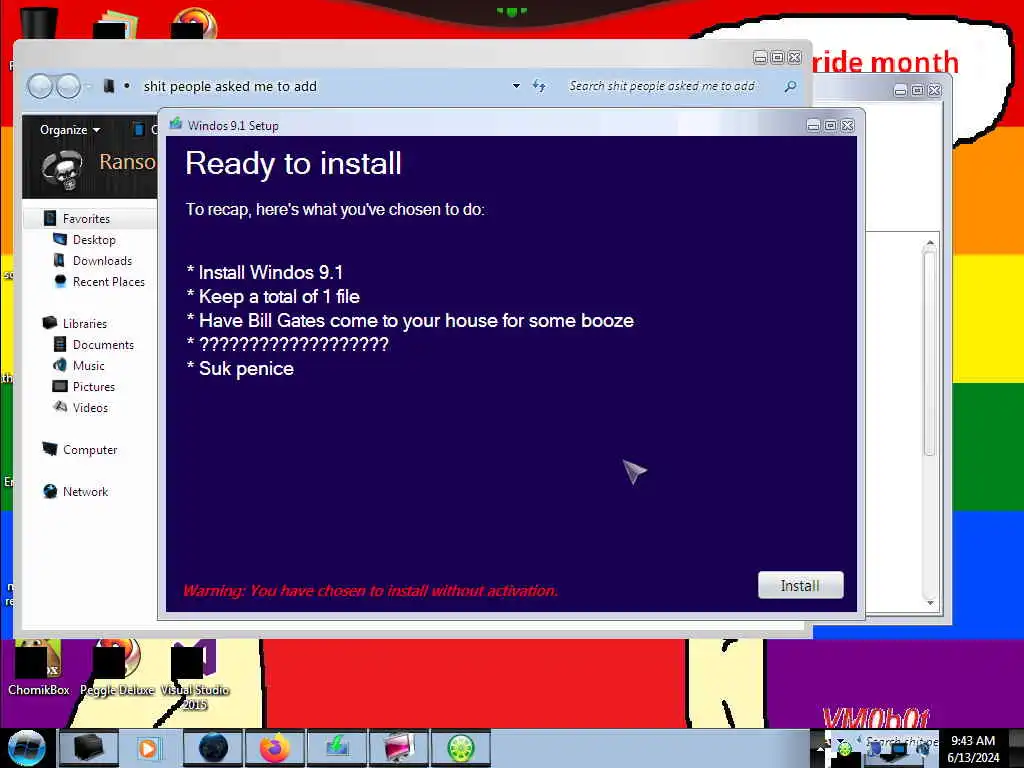Expand the address bar history dropdown
Viewport: 1024px width, 768px height.
click(516, 86)
